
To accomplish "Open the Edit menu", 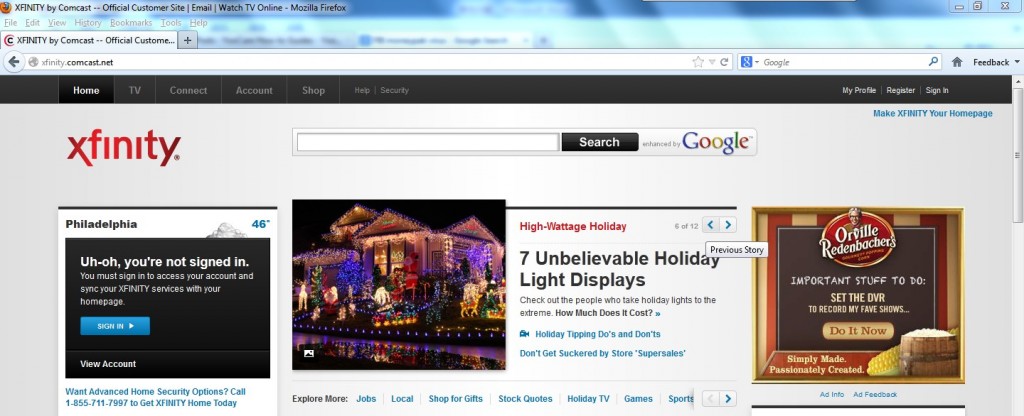I will point(32,23).
